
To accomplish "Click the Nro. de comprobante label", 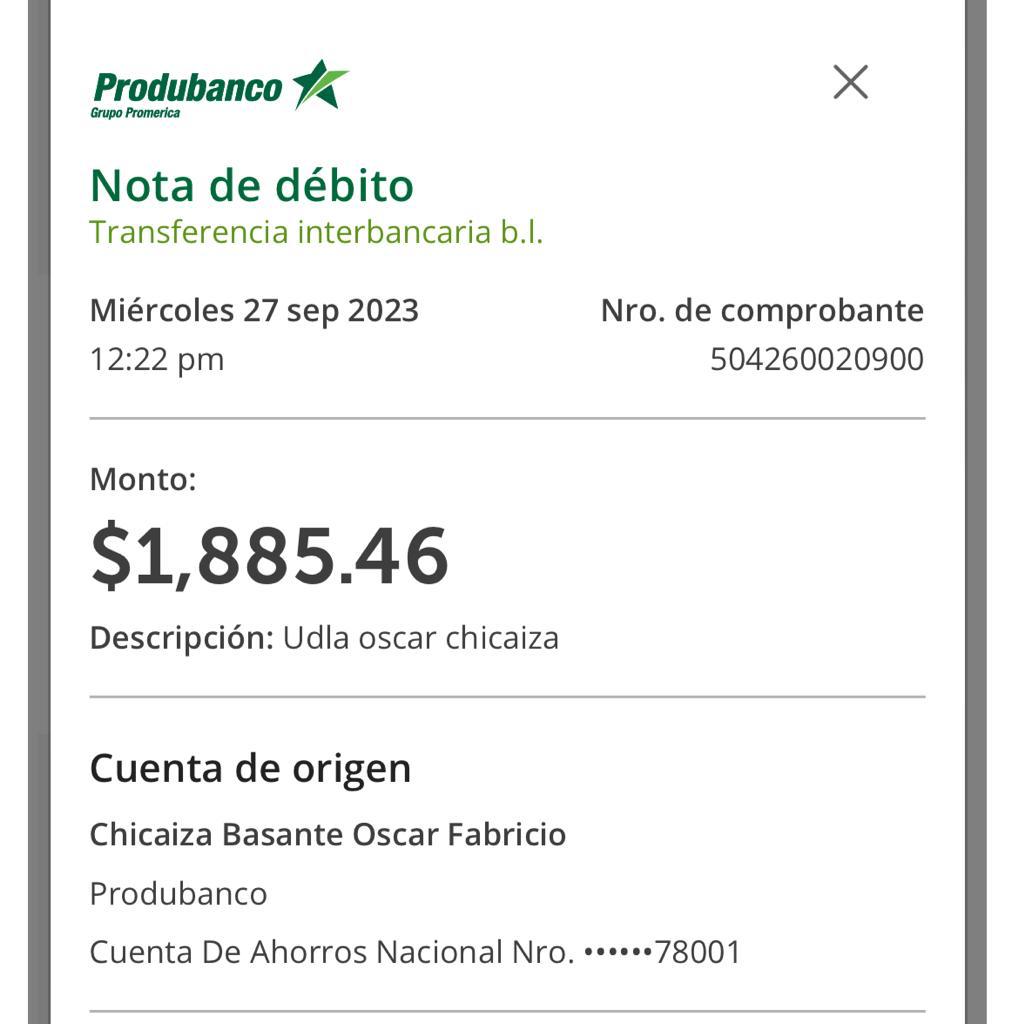I will (762, 310).
